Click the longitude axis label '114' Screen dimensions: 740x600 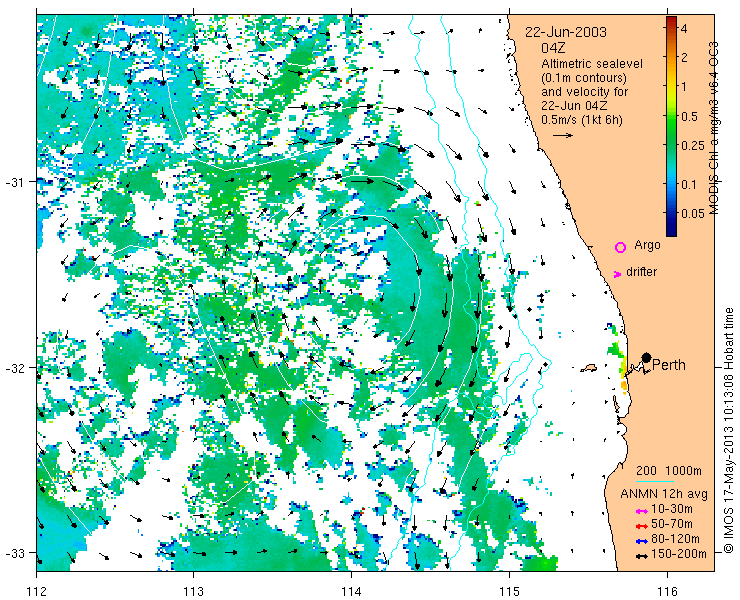[351, 591]
